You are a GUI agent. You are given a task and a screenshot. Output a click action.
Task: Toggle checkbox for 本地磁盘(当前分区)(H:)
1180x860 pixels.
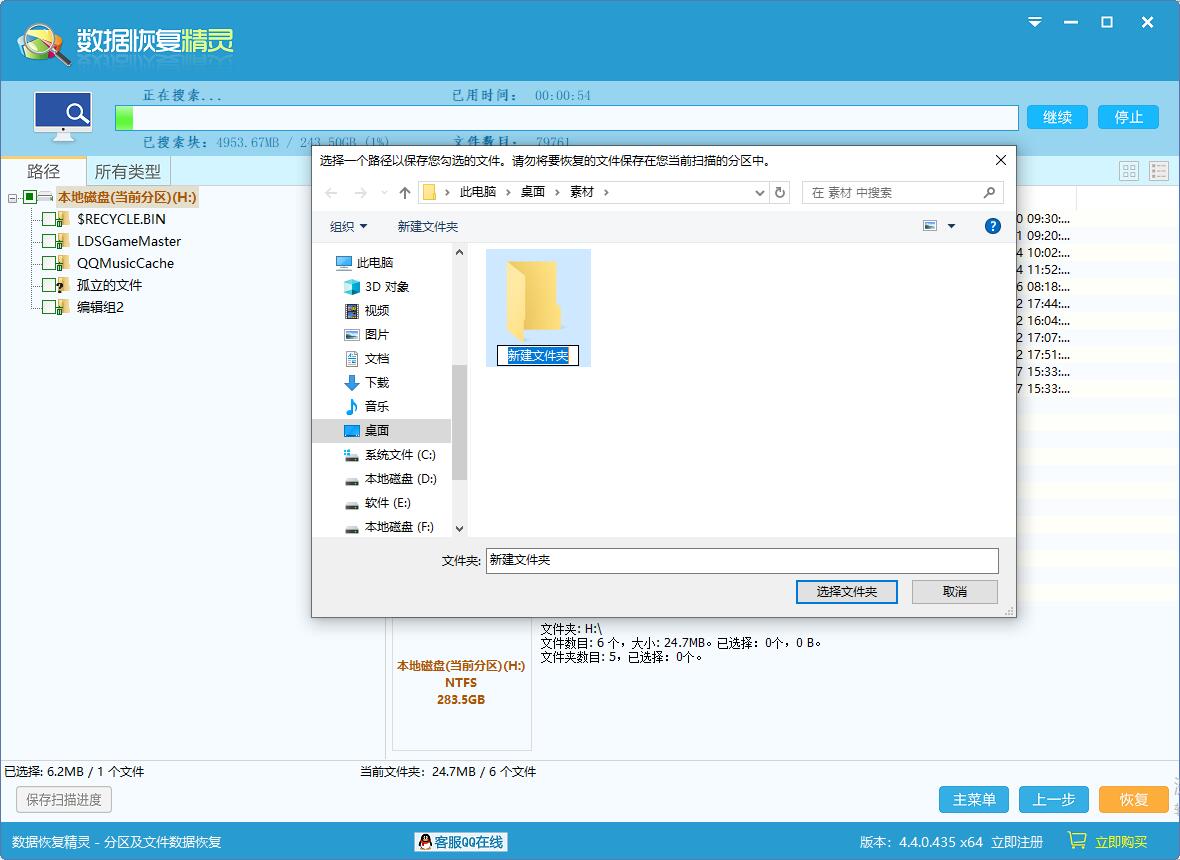(x=29, y=197)
